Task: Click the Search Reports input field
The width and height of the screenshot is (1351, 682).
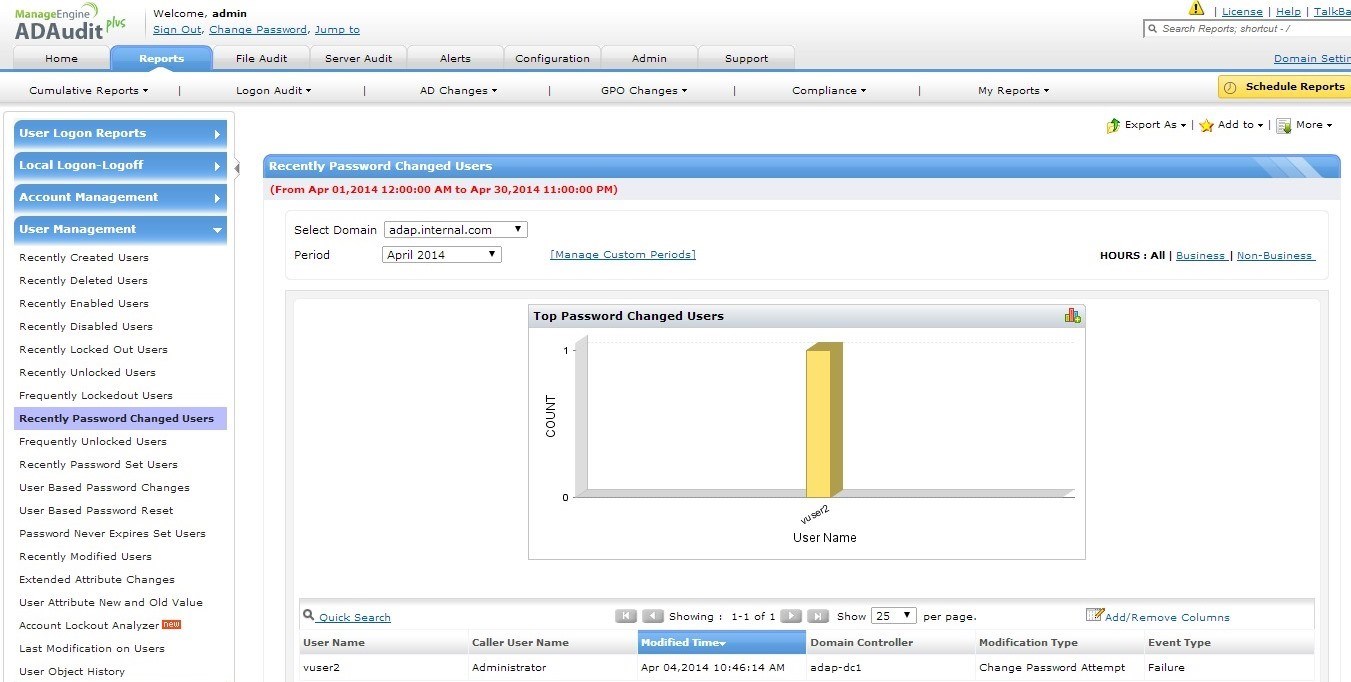Action: [x=1250, y=29]
